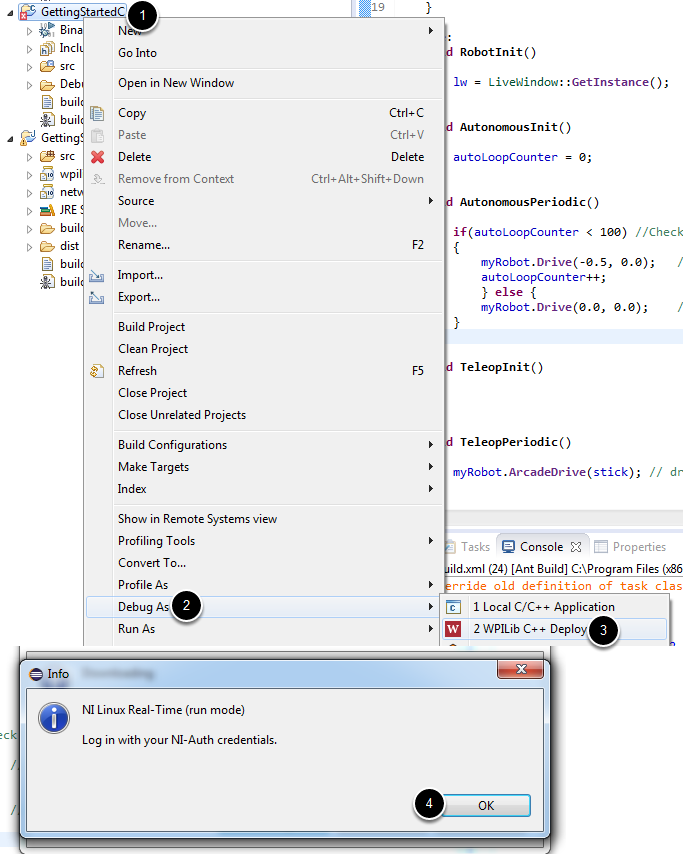Screen dimensions: 683x854
Task: Expand the wpilib library node
Action: pos(29,175)
